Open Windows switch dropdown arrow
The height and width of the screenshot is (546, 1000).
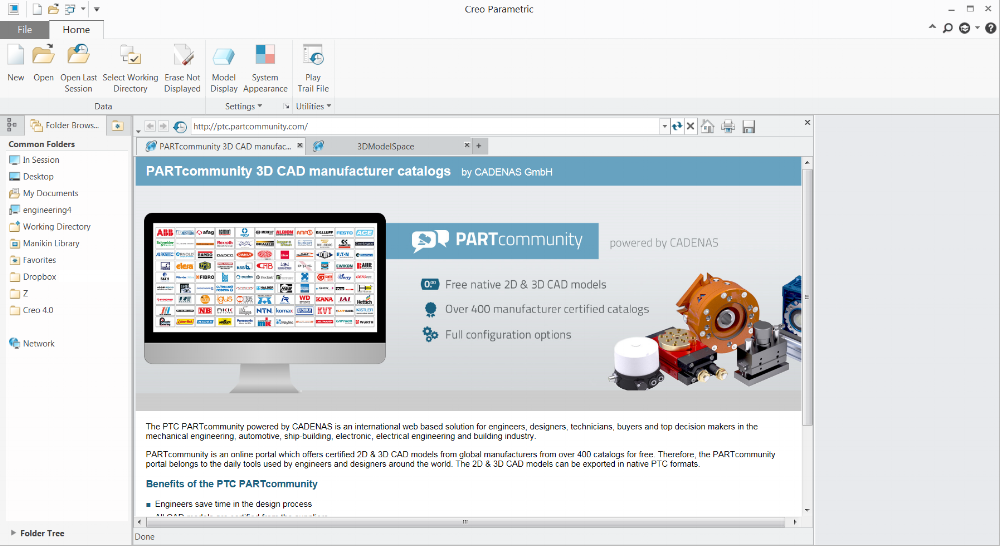tap(83, 9)
